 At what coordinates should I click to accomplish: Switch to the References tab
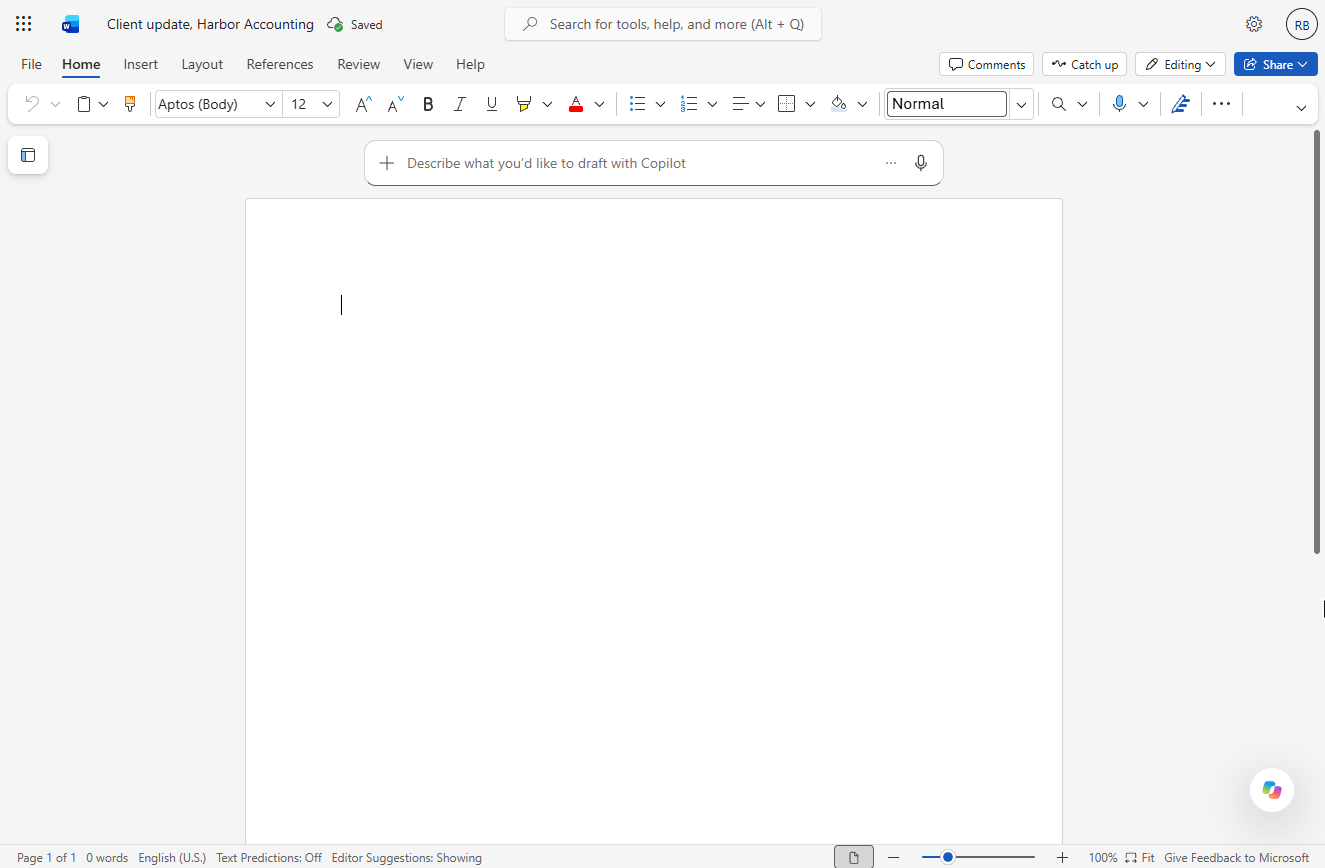[x=280, y=64]
